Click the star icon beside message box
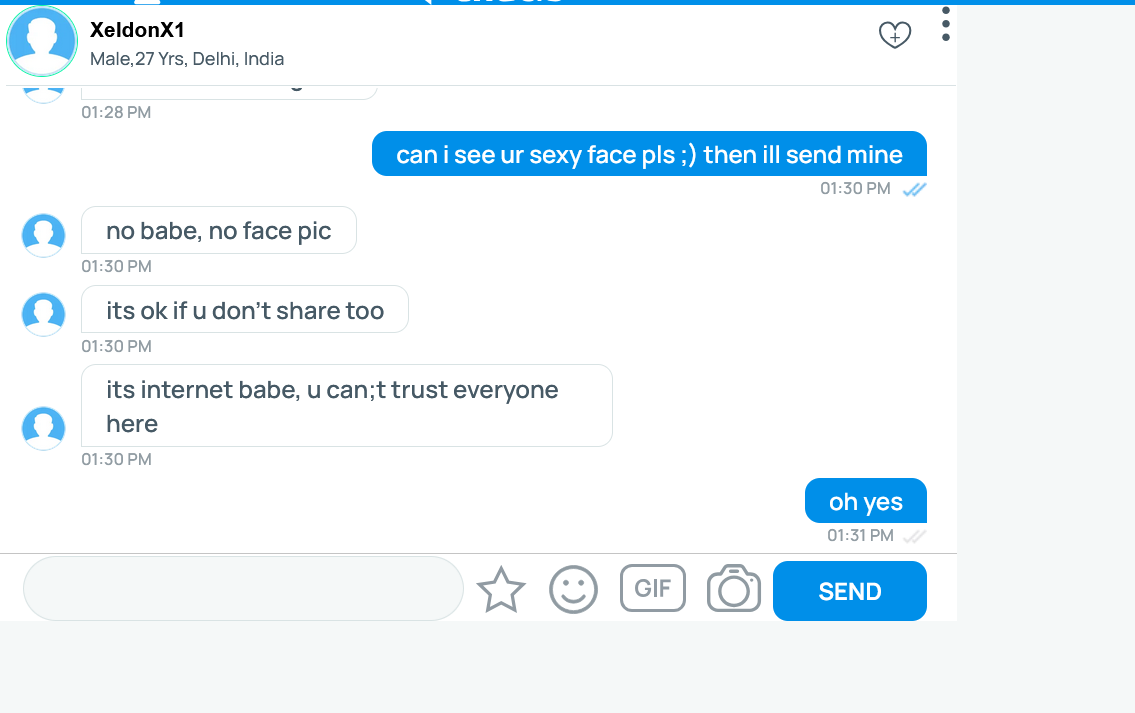Image resolution: width=1135 pixels, height=713 pixels. click(501, 590)
